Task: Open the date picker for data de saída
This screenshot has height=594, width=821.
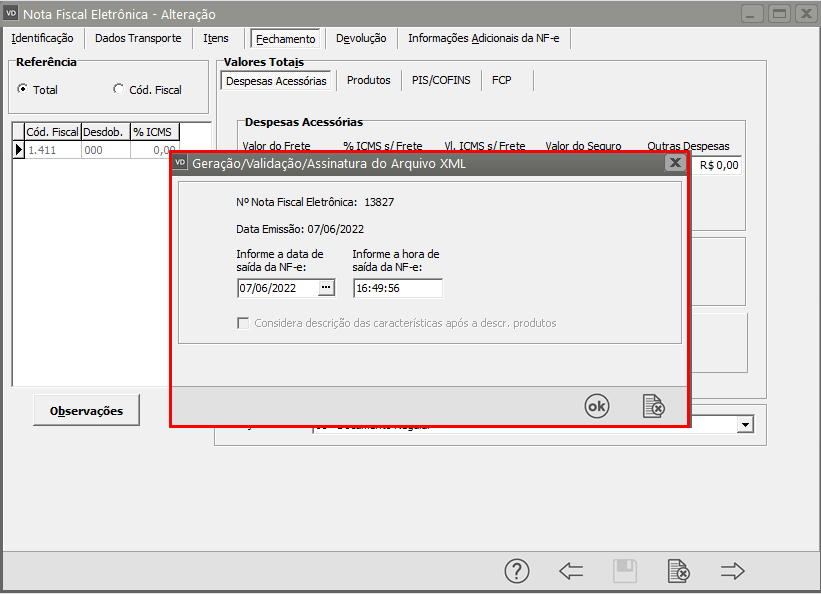Action: [326, 288]
